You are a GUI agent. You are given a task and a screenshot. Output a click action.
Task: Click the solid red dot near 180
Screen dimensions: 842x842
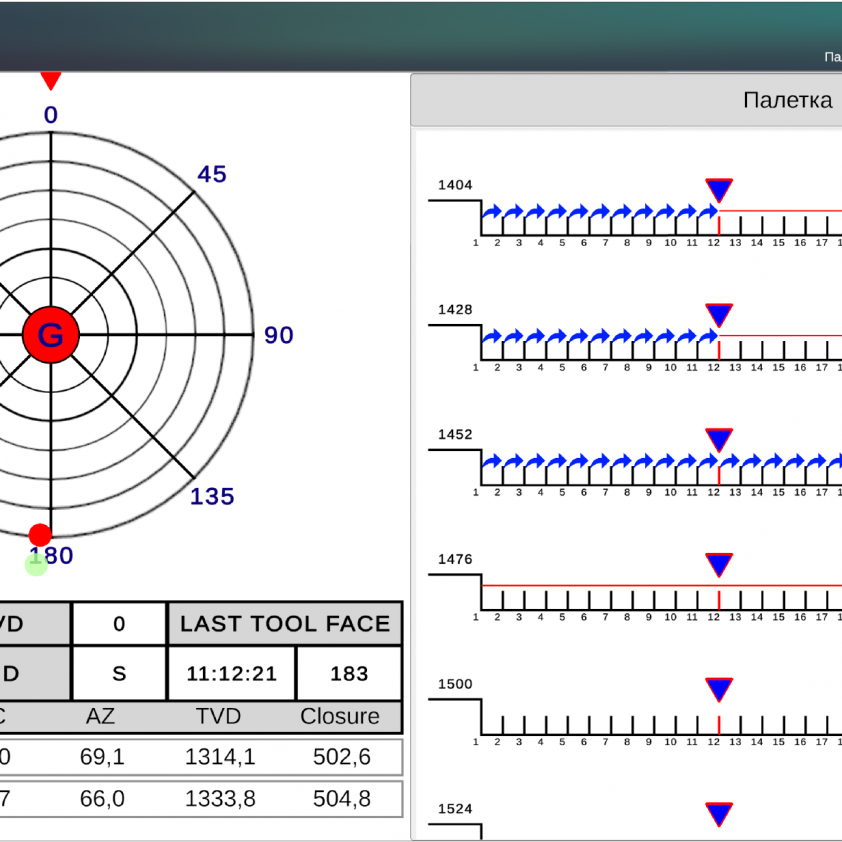coord(40,534)
